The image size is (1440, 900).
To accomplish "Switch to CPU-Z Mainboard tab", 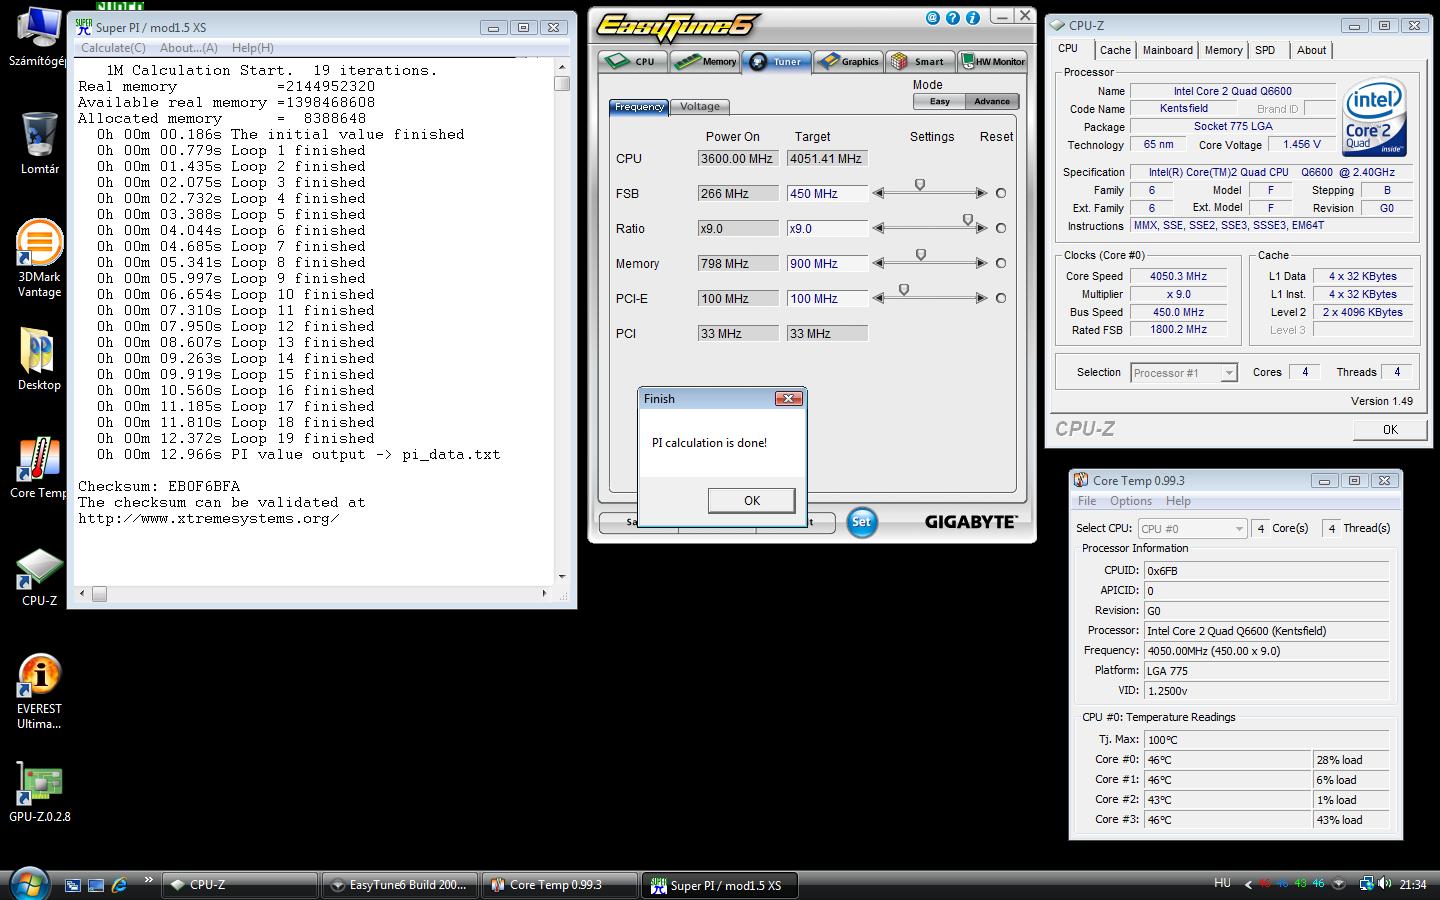I will point(1168,50).
